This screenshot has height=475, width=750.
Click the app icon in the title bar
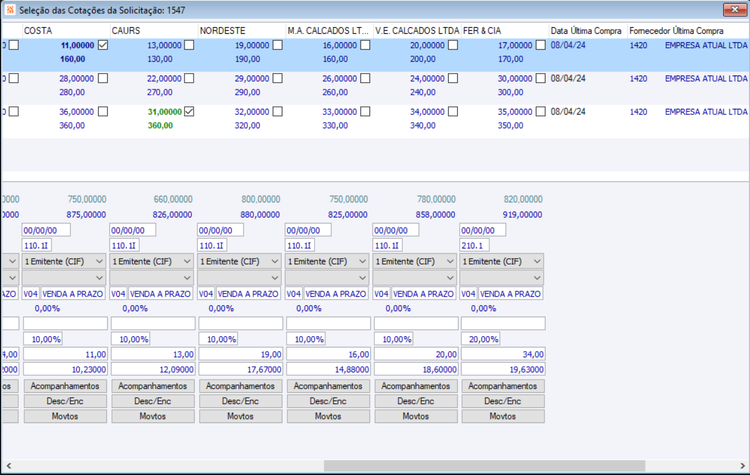[10, 10]
